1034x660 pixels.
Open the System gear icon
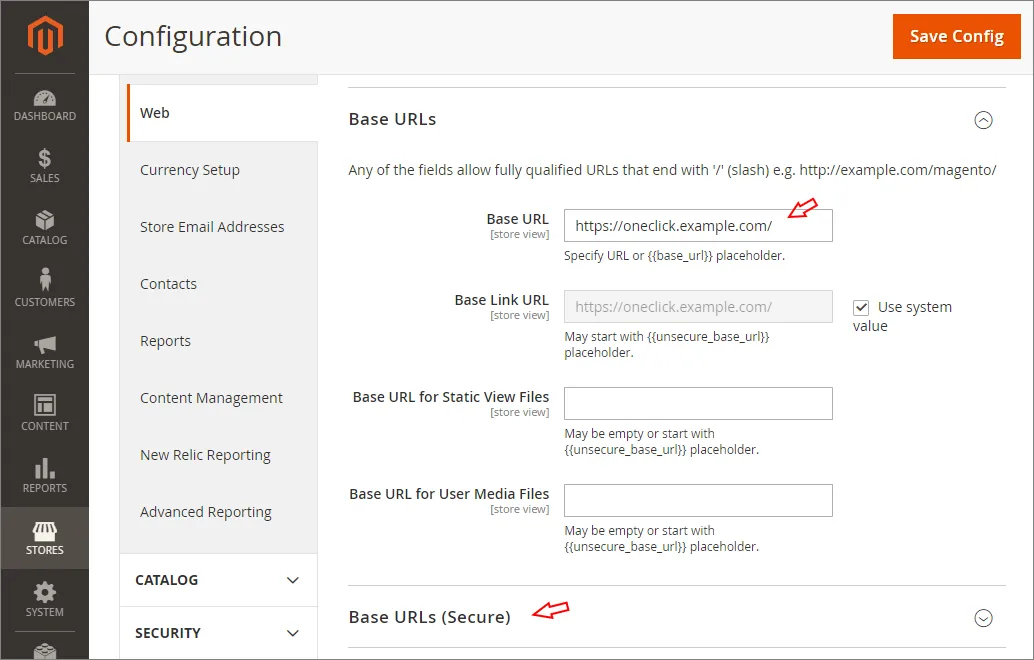pyautogui.click(x=45, y=592)
